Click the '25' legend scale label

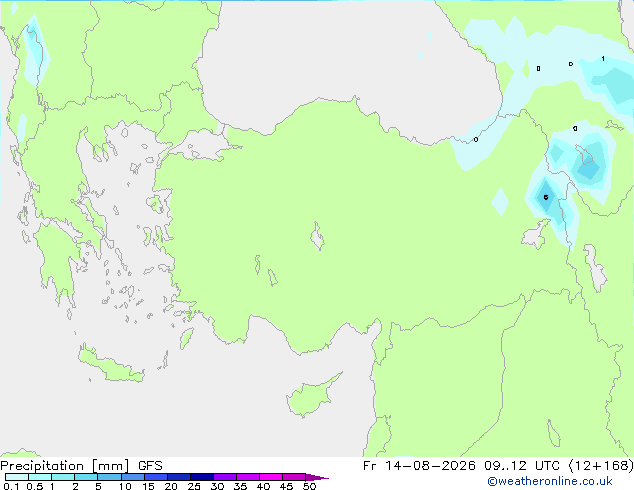click(194, 486)
